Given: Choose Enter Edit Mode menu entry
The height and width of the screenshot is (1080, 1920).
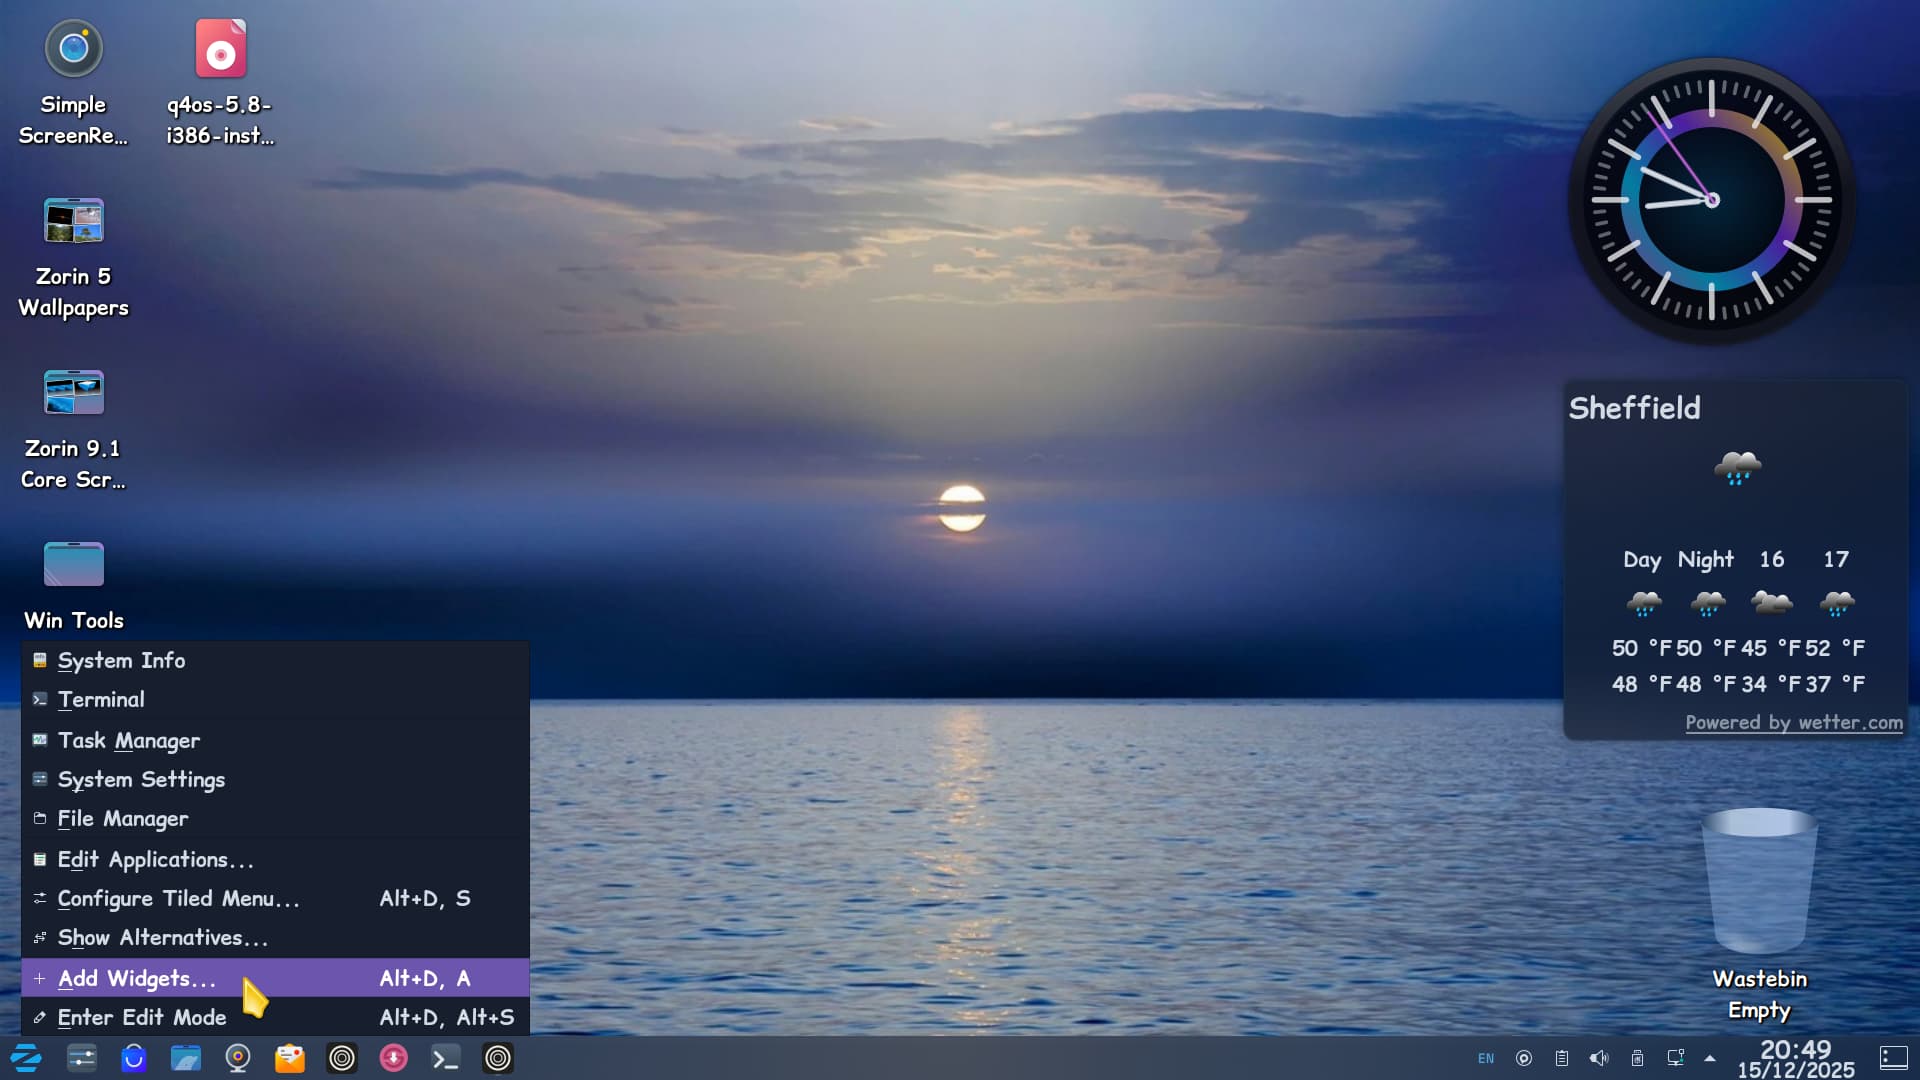Looking at the screenshot, I should [x=142, y=1017].
